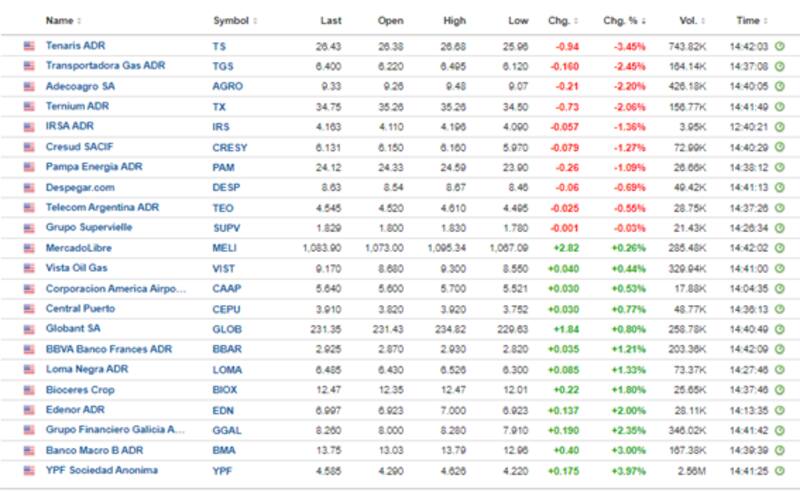Sort by Symbol using its header arrow
This screenshot has height=492, width=800.
tap(254, 21)
